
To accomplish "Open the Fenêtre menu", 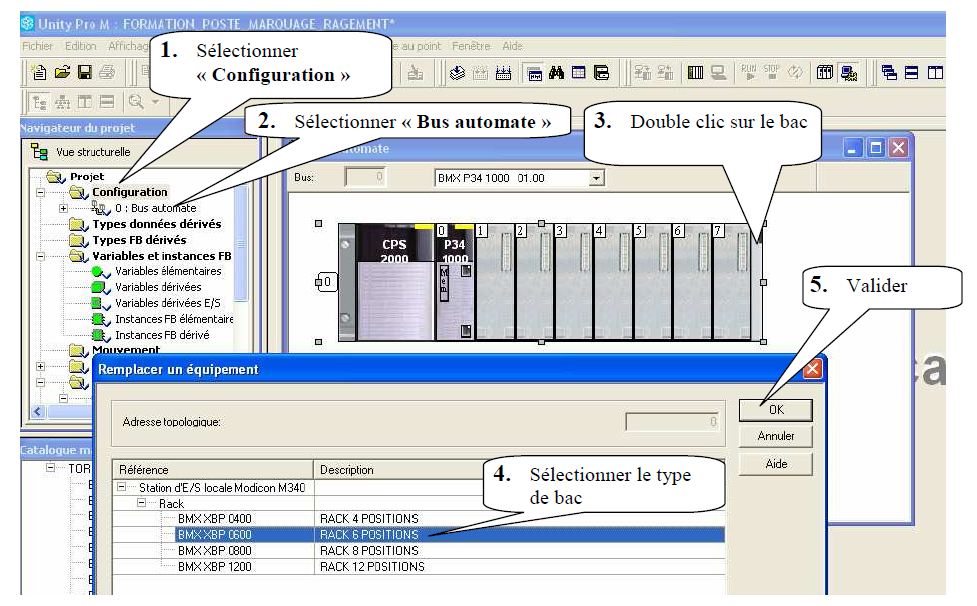I will coord(471,46).
